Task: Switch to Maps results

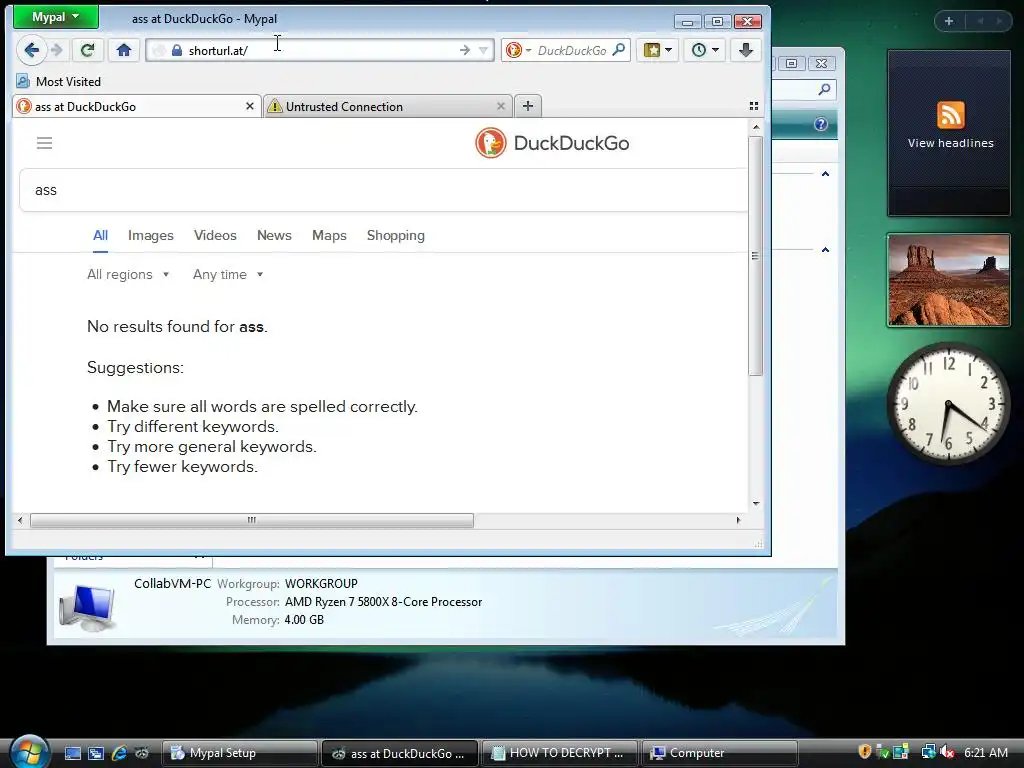Action: tap(329, 236)
